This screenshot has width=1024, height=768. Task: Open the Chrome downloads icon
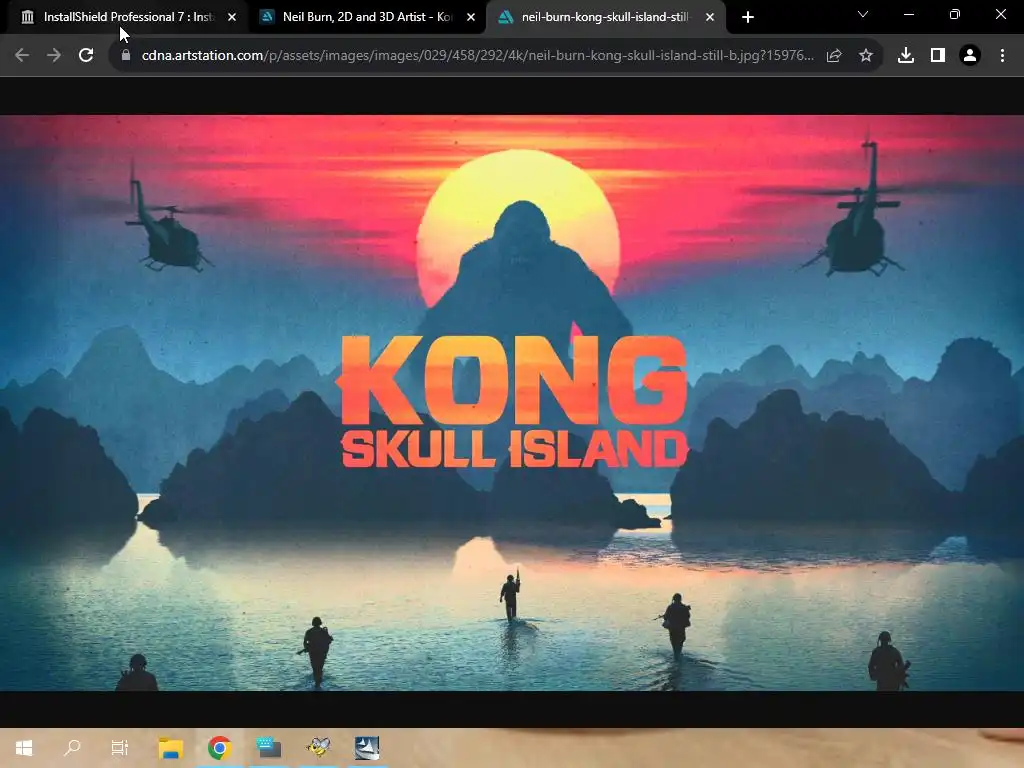click(x=906, y=56)
